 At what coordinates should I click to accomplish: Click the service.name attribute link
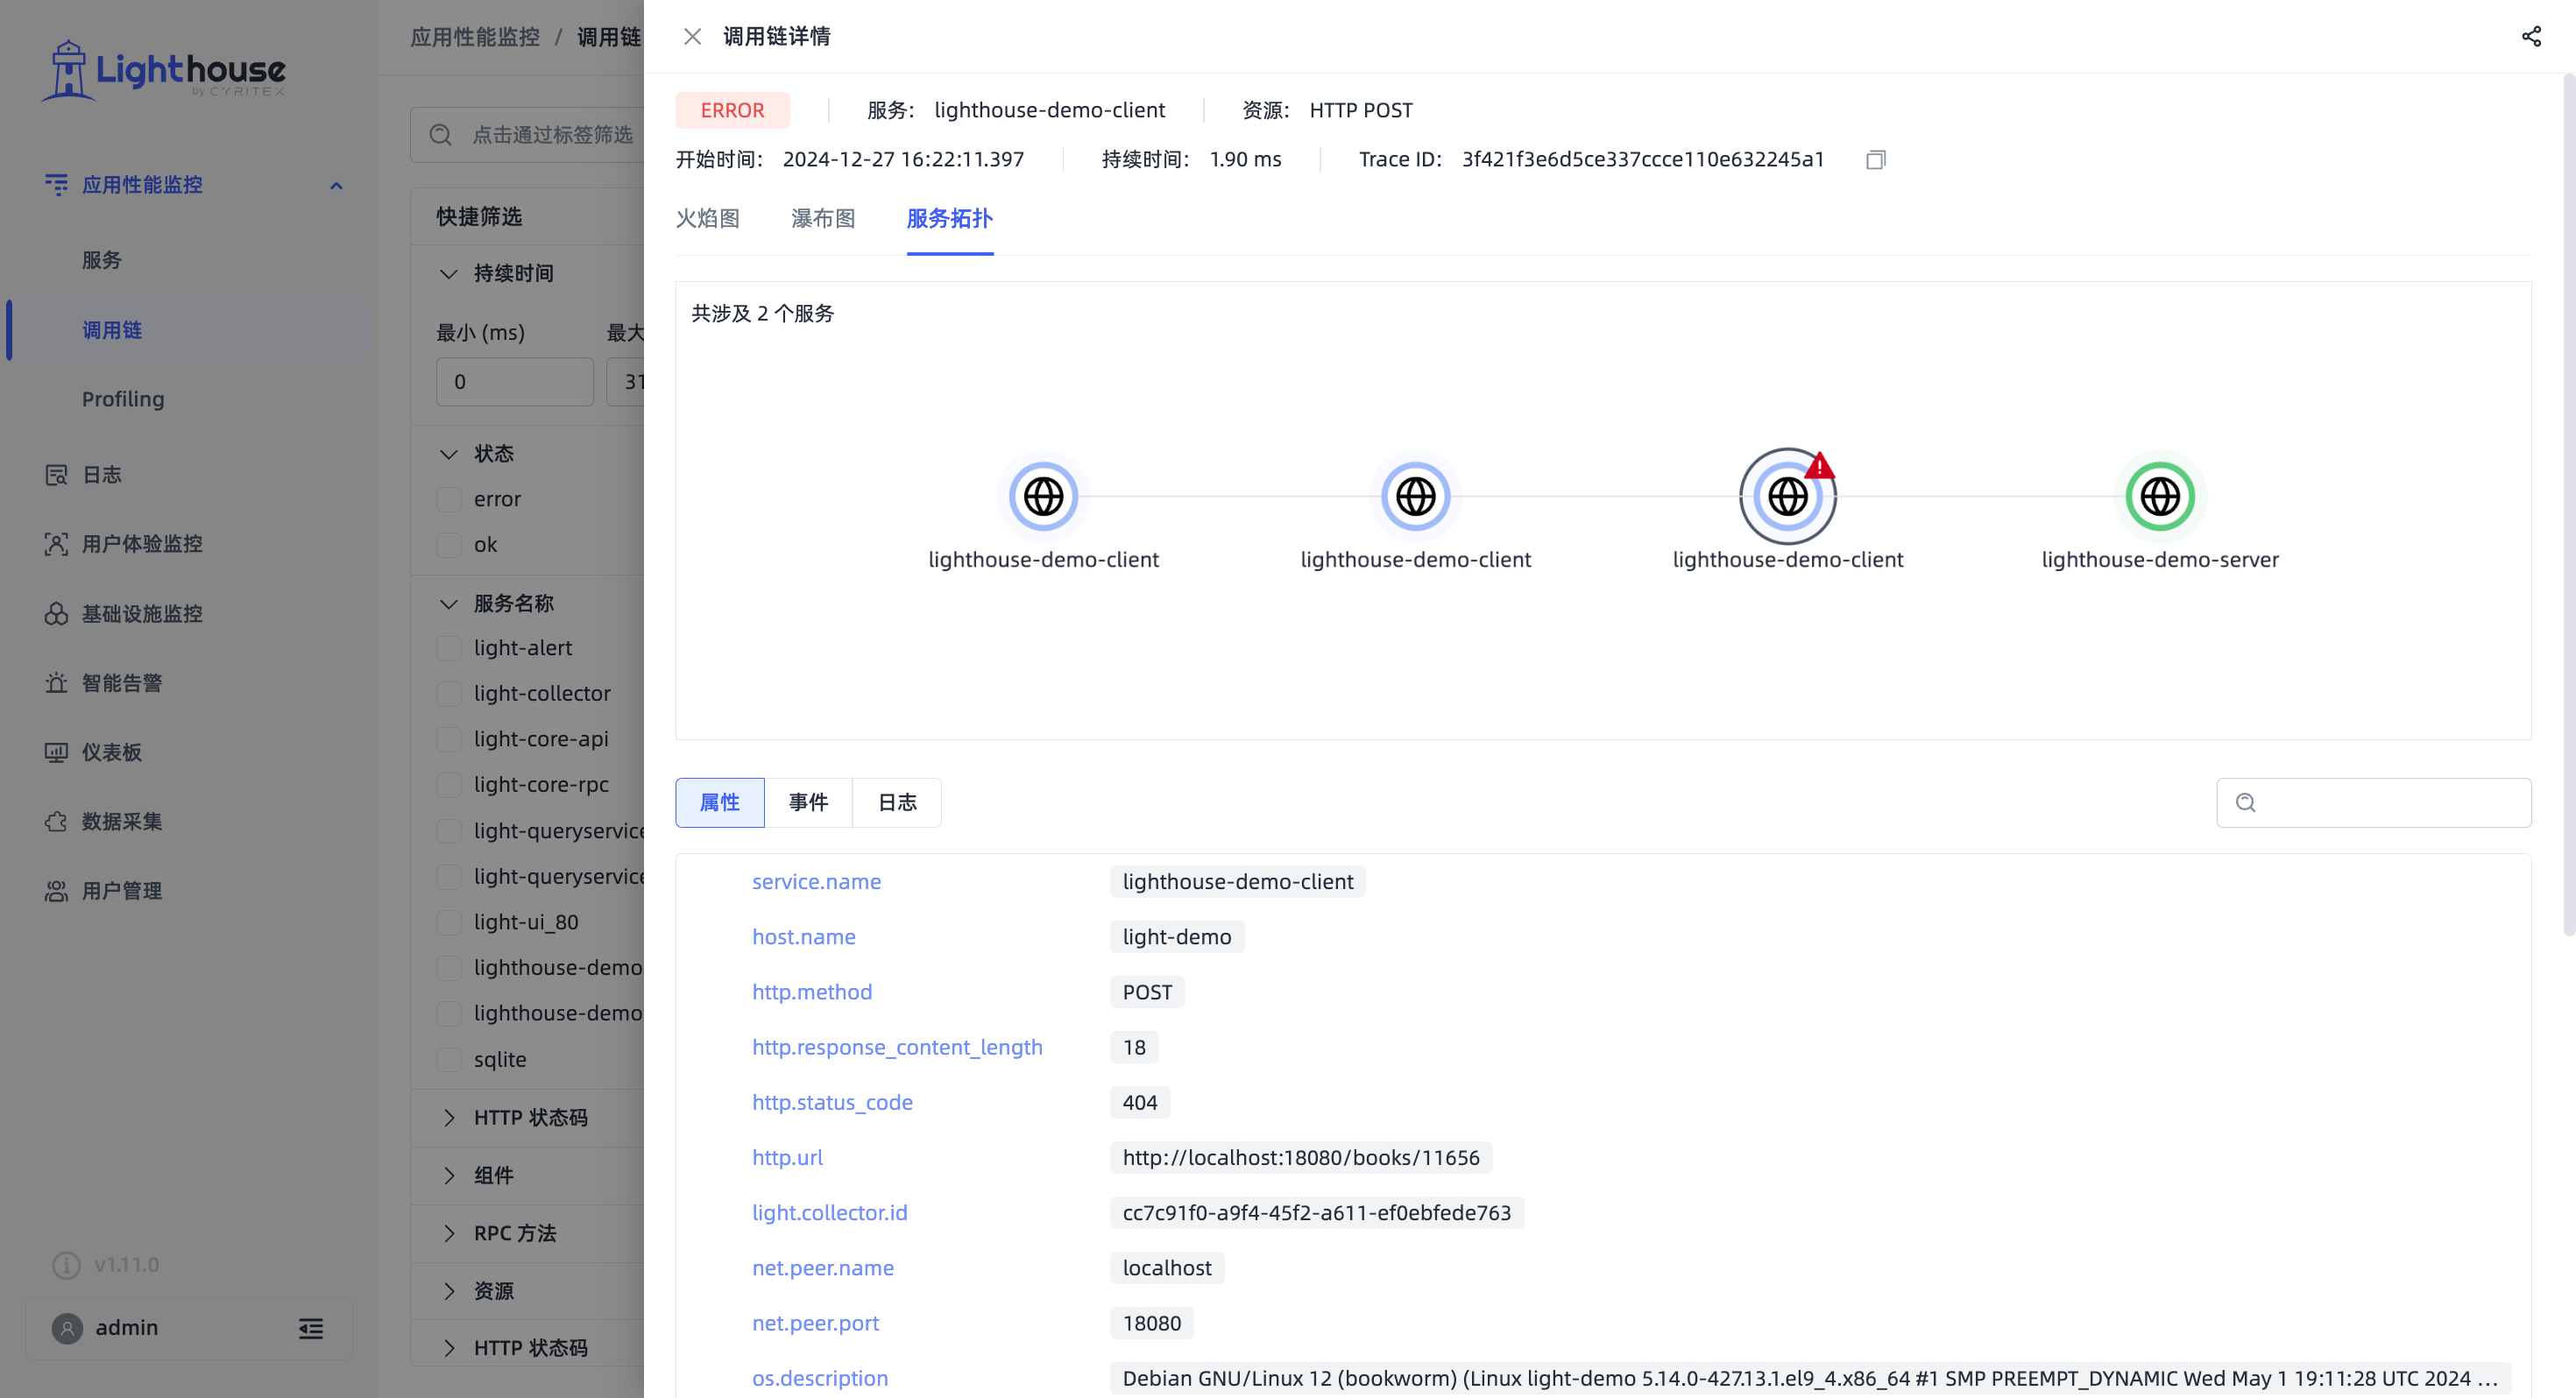(816, 882)
